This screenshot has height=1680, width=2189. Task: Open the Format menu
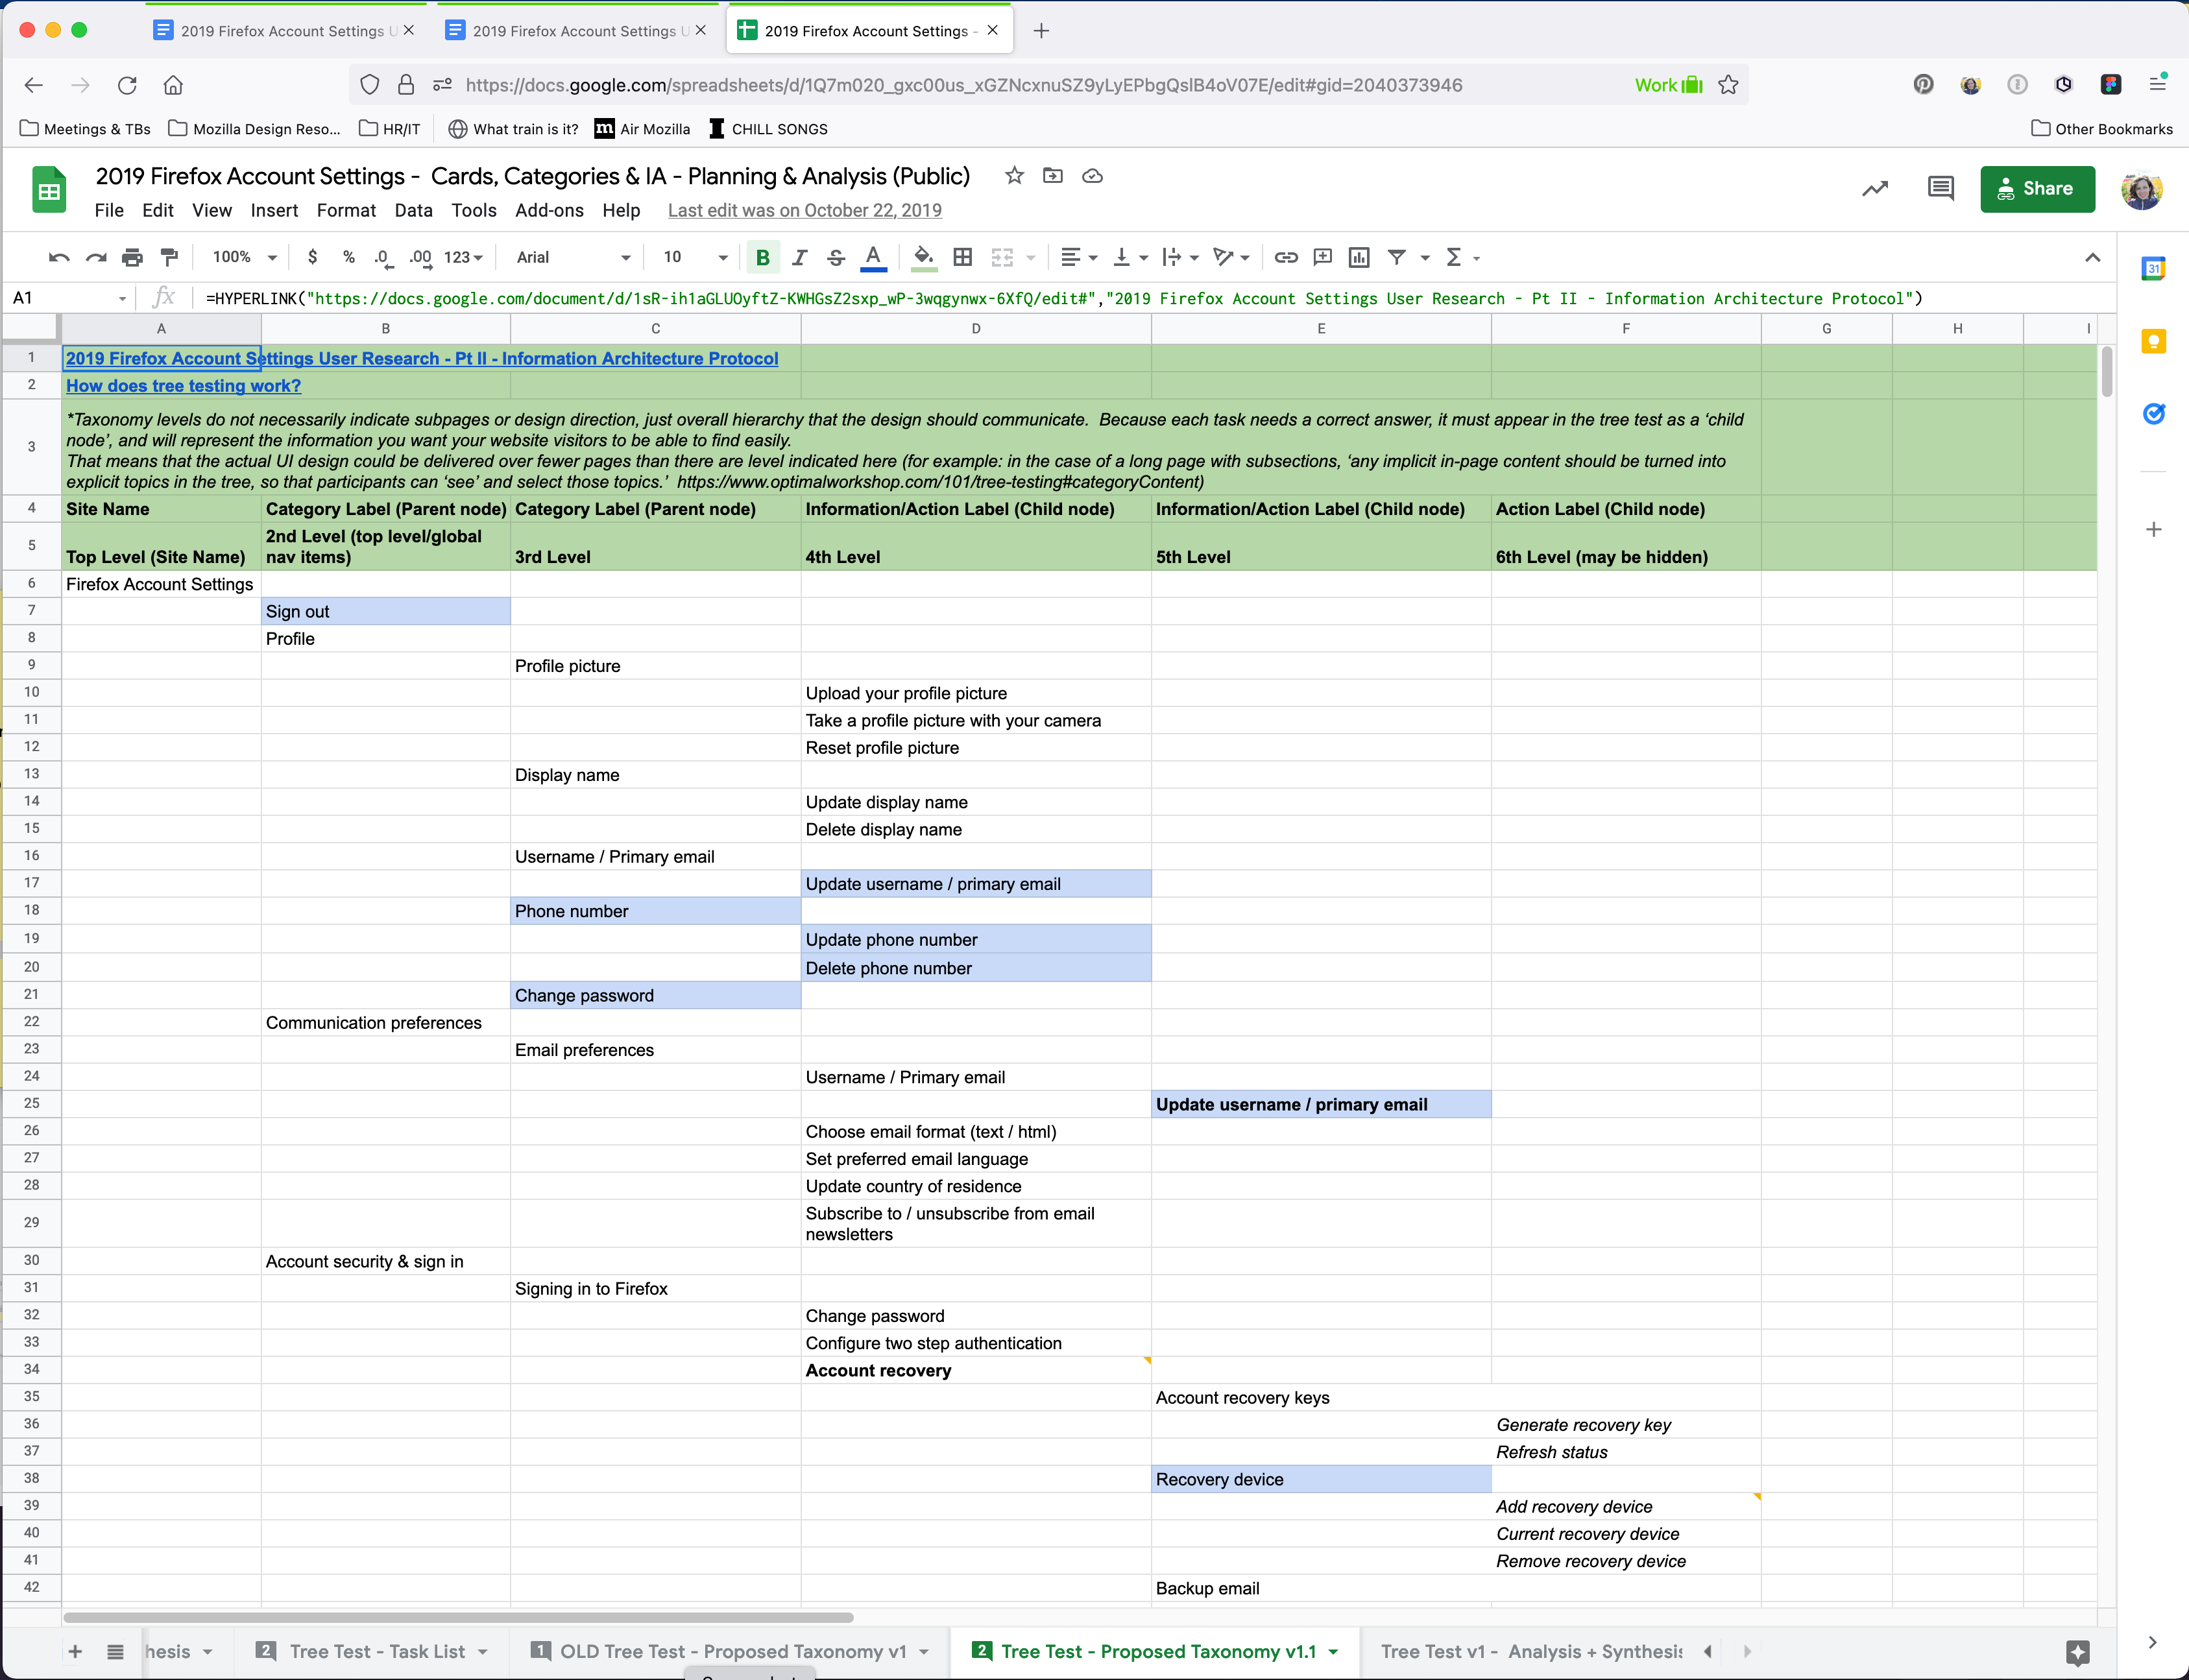tap(346, 210)
